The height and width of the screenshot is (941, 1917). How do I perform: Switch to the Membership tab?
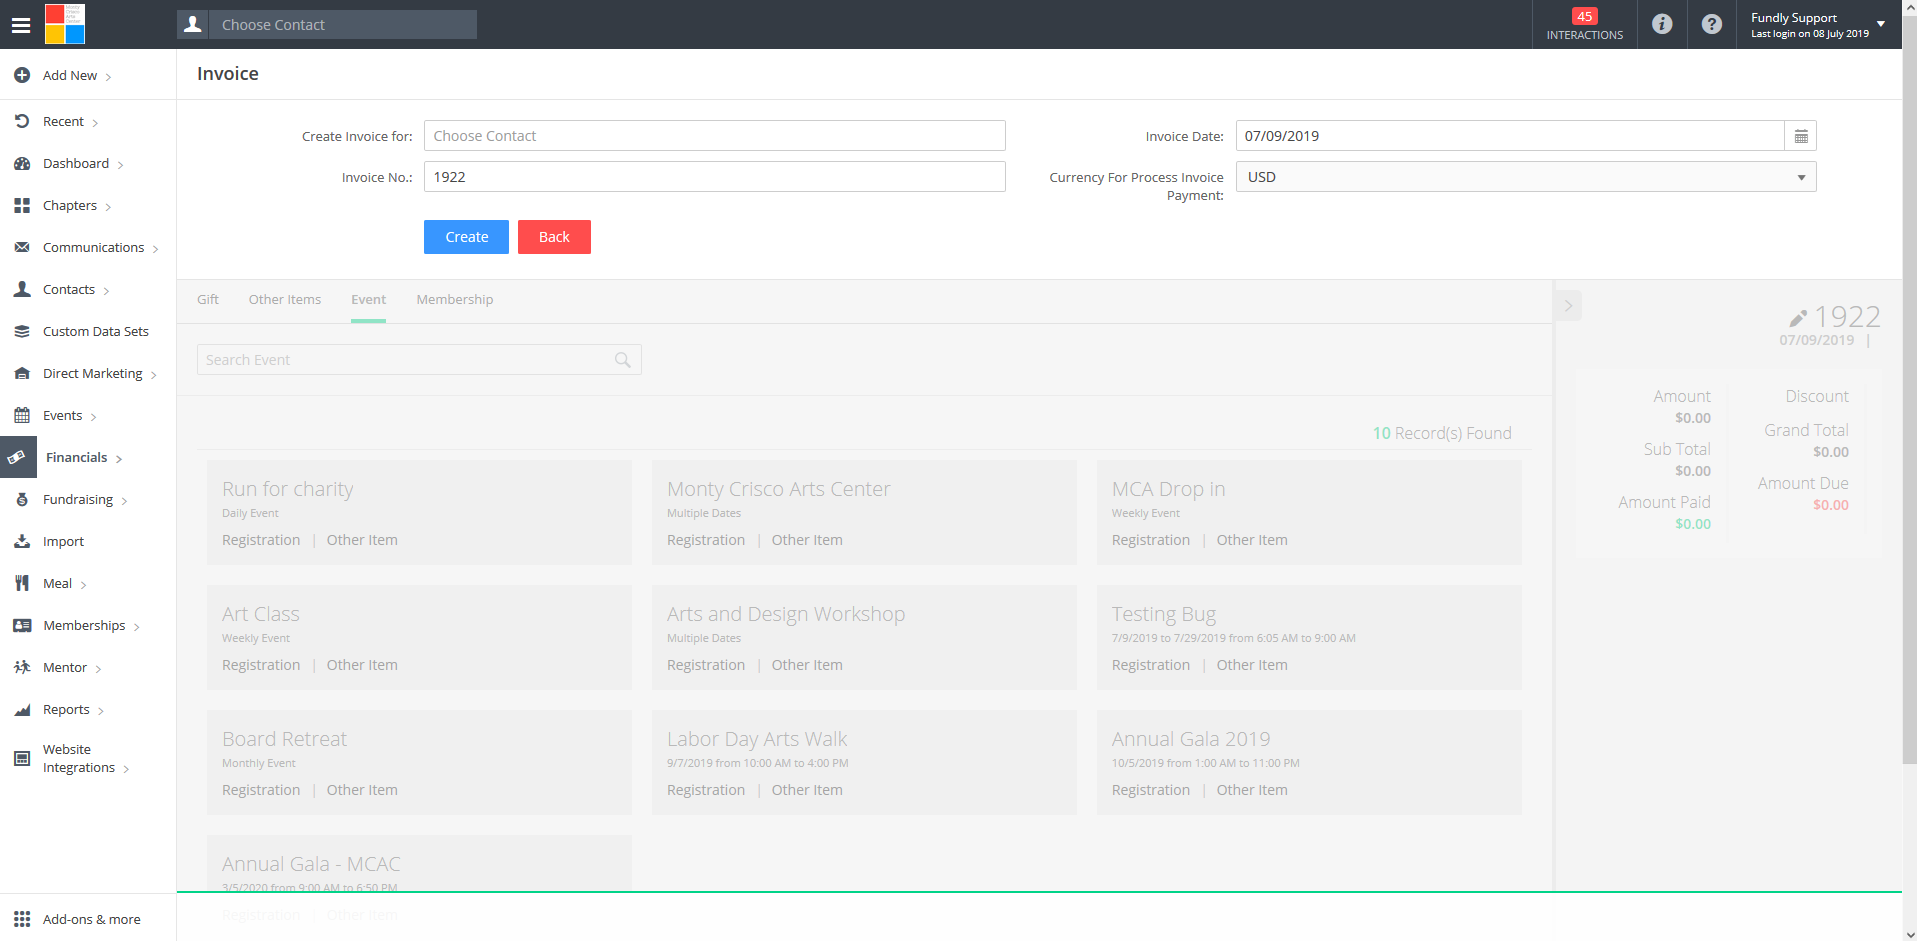pos(454,300)
